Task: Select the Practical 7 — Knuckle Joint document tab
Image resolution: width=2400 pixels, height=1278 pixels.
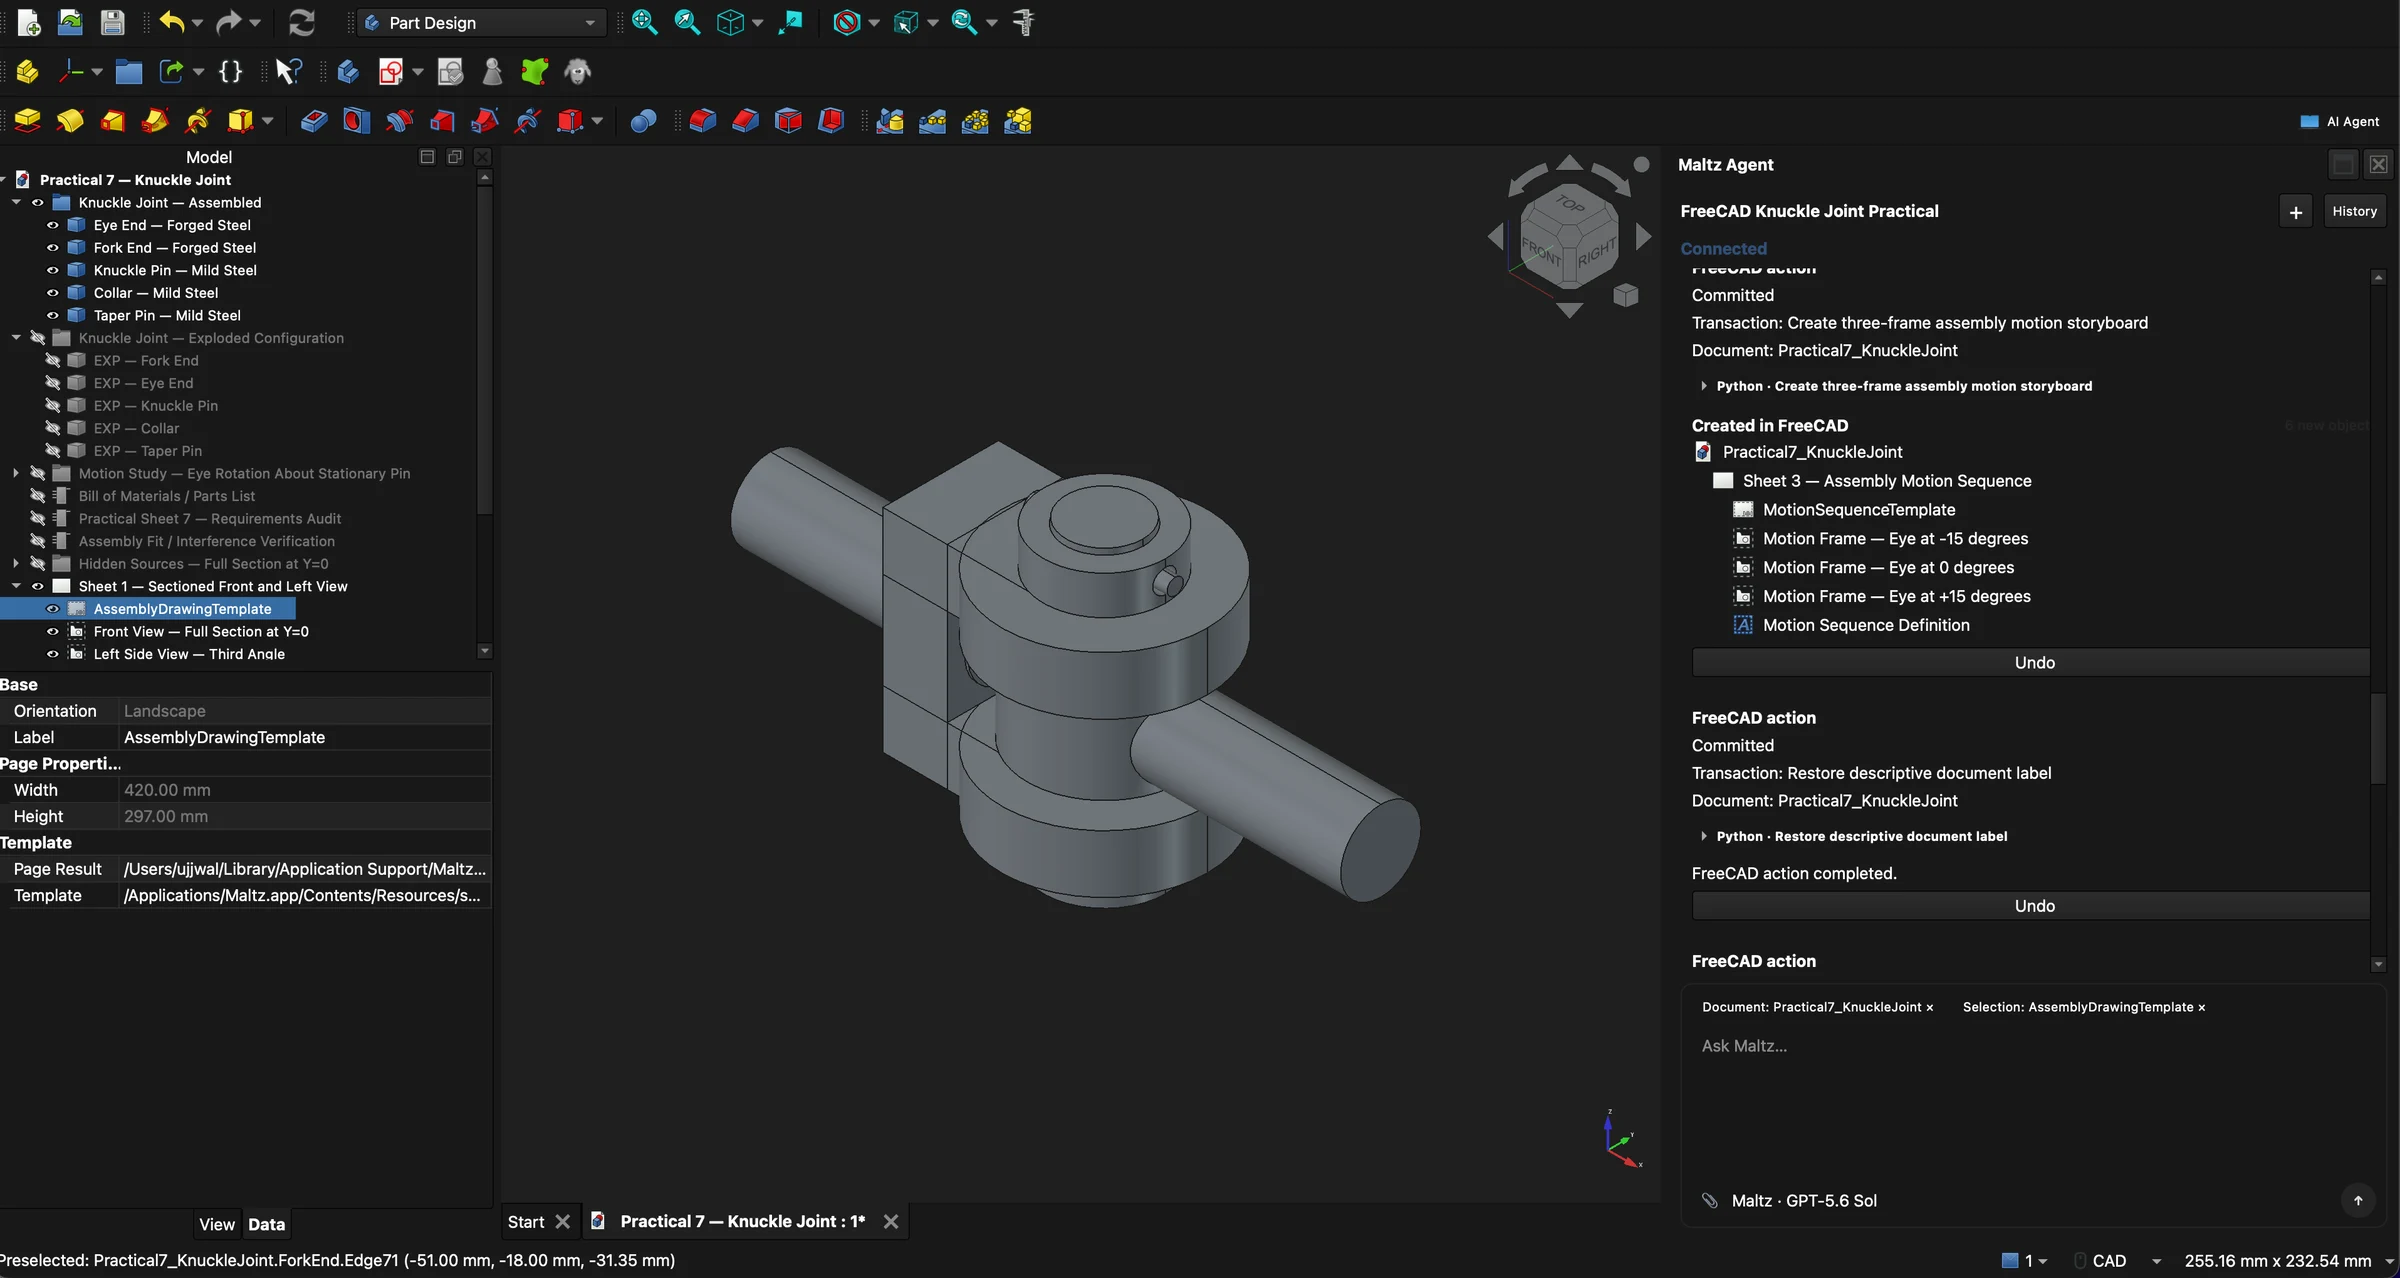Action: click(x=742, y=1221)
